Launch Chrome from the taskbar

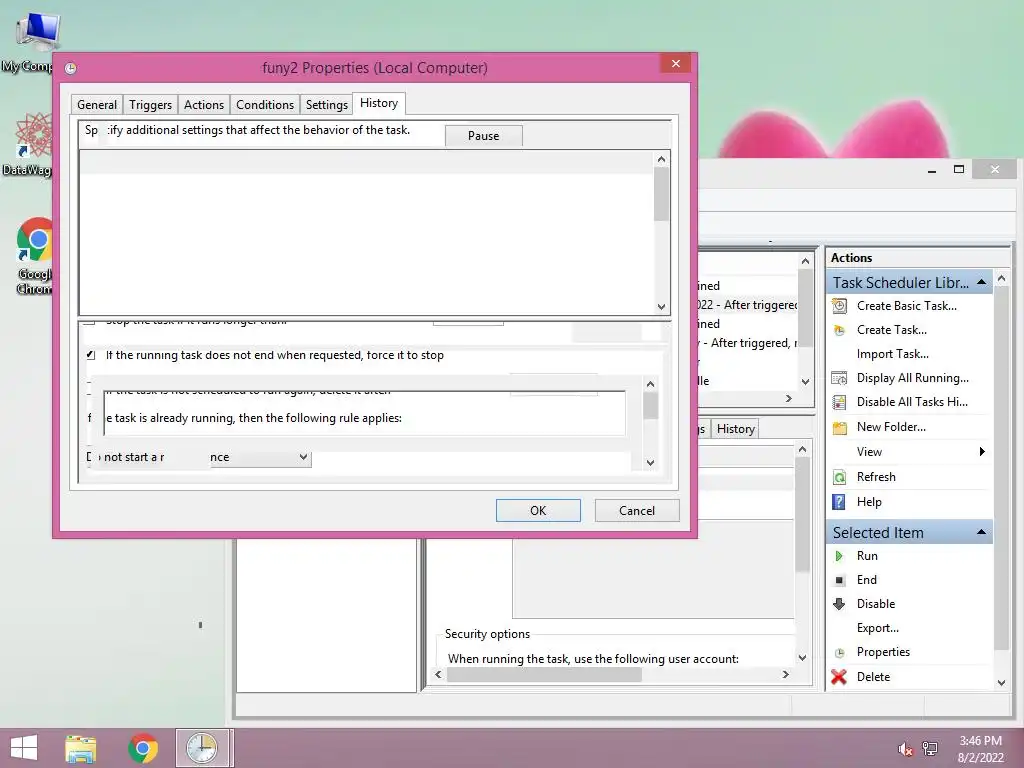click(143, 748)
